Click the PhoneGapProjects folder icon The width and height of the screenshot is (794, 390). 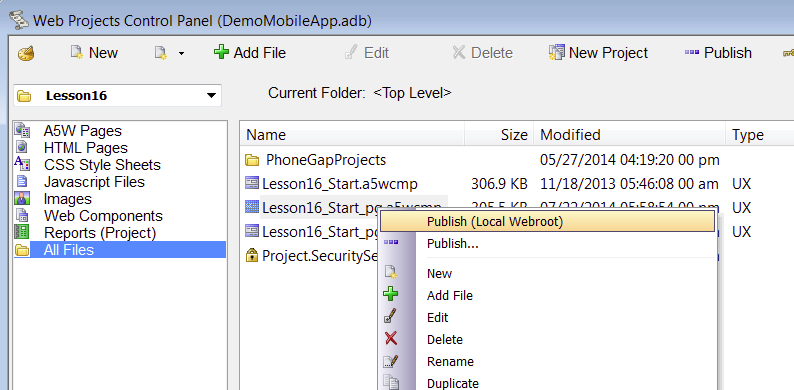[252, 161]
